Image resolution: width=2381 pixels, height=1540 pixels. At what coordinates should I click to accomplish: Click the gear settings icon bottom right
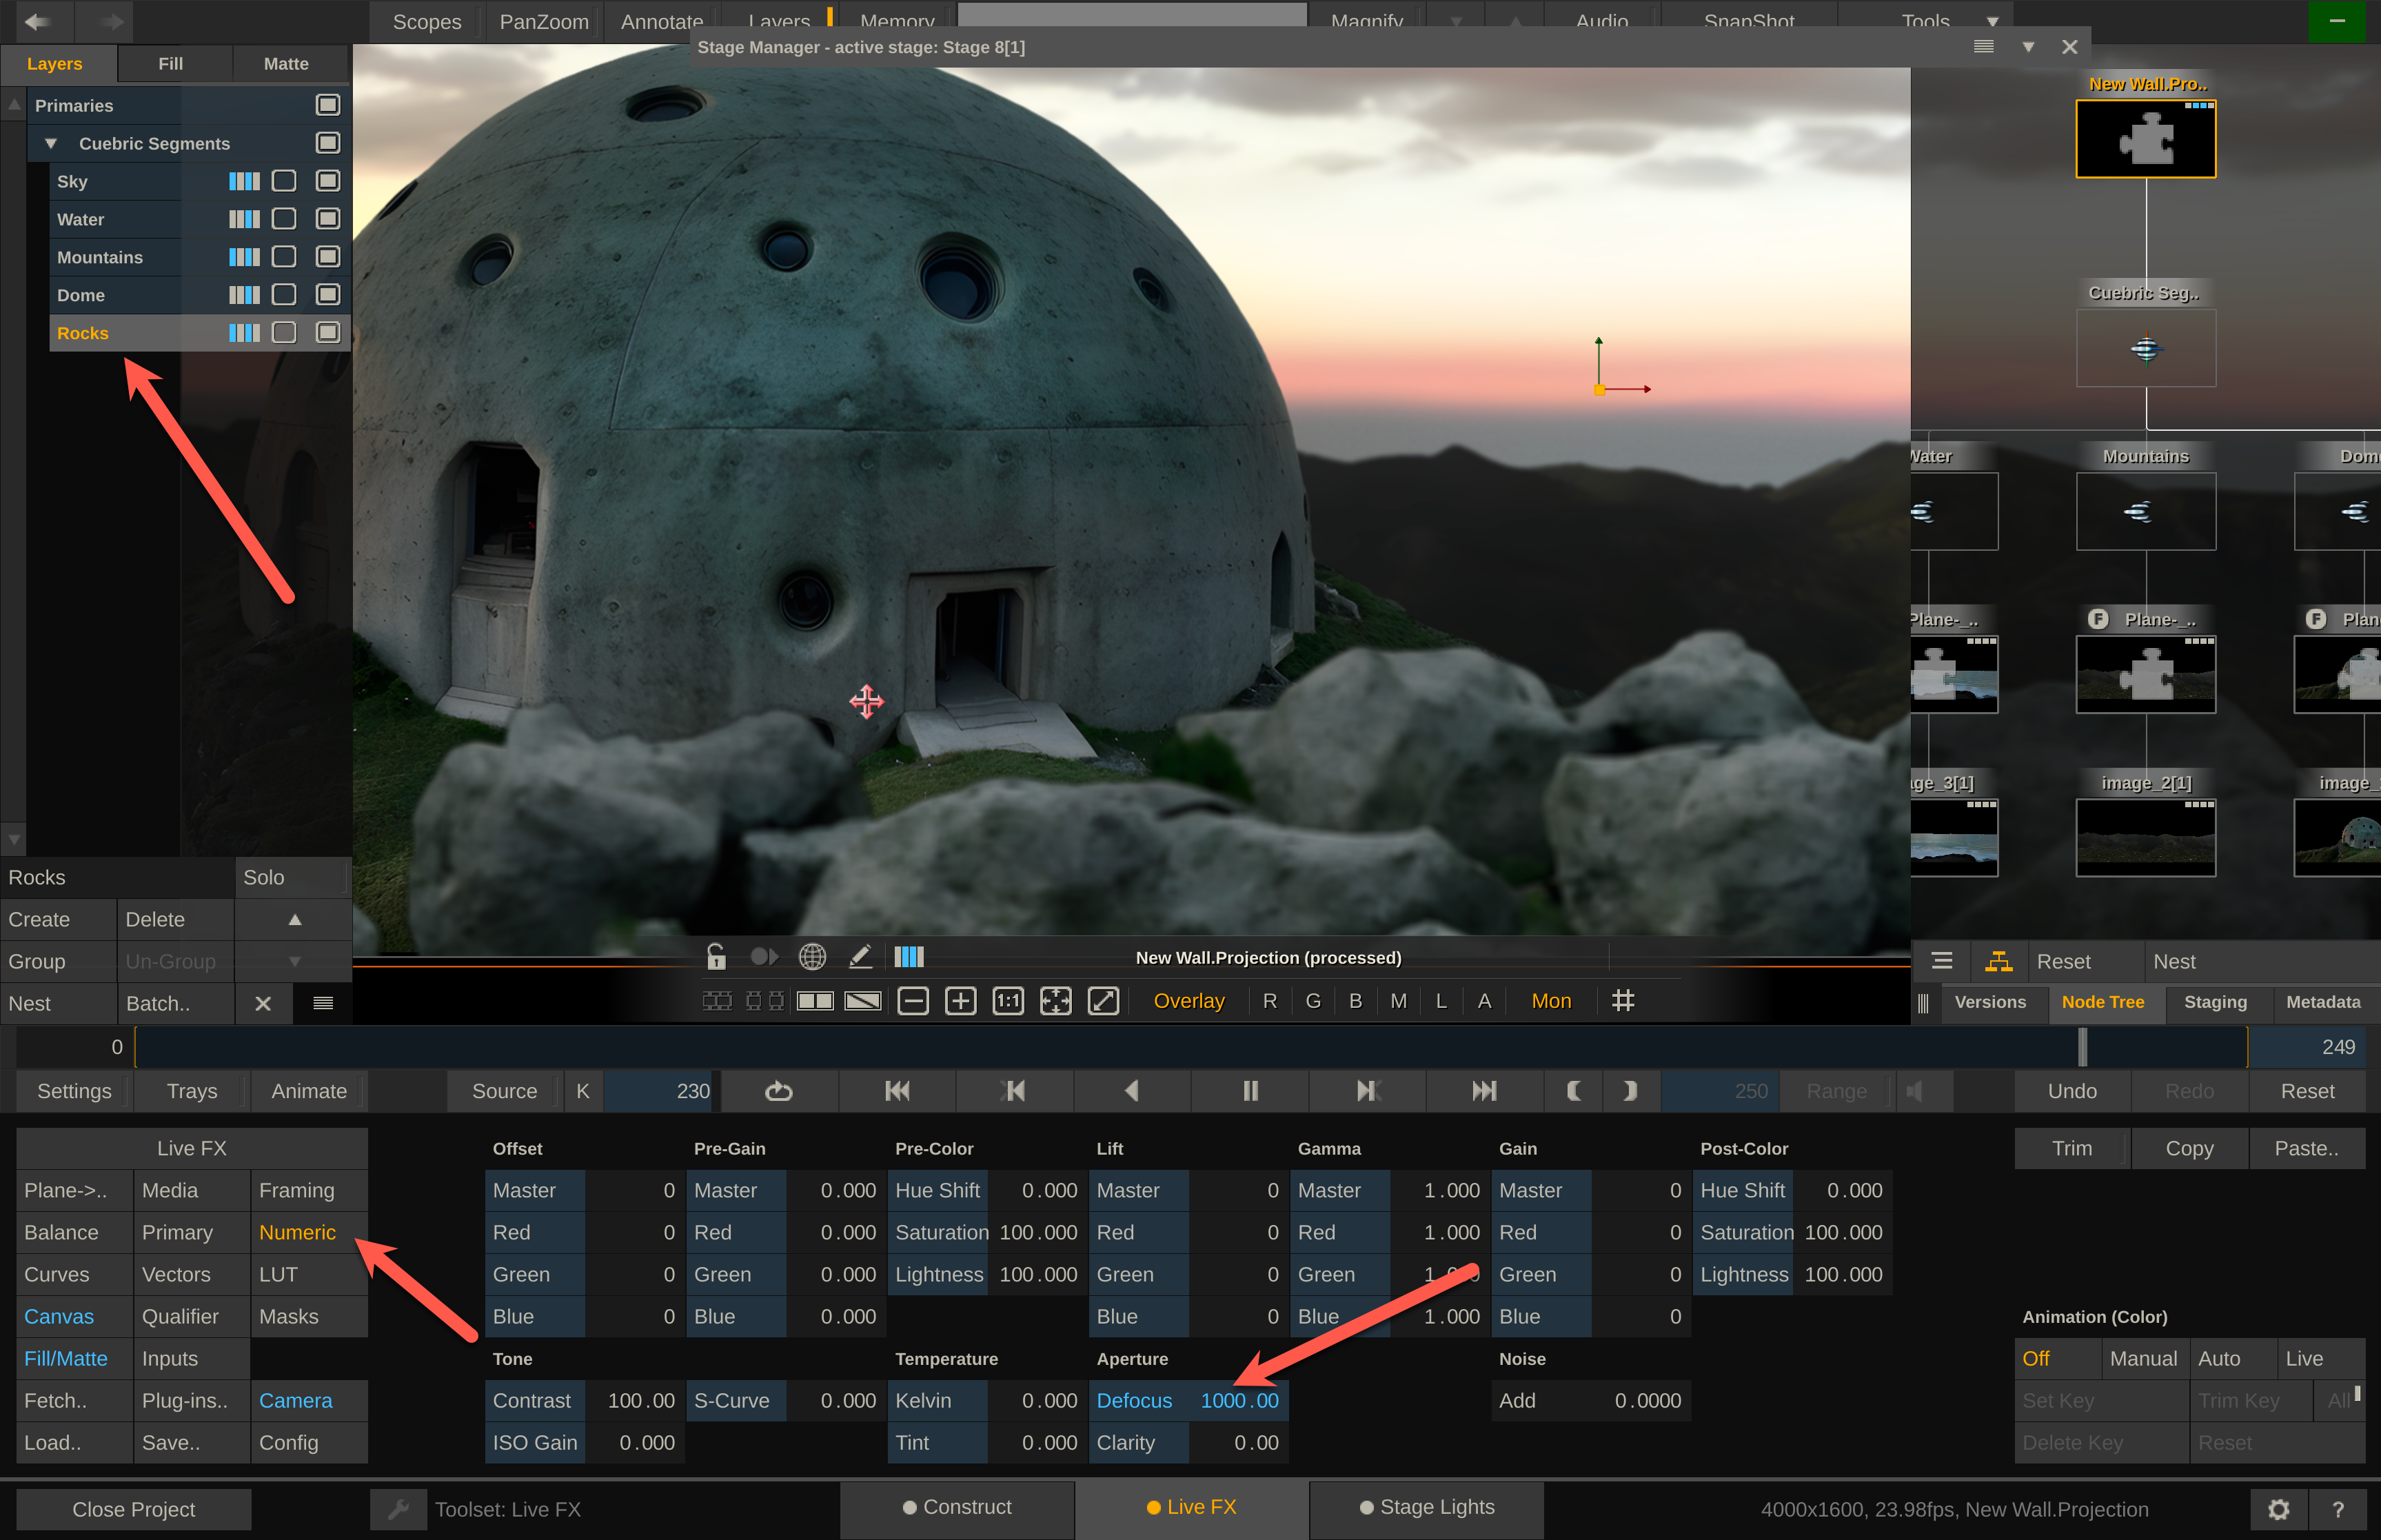click(x=2278, y=1509)
